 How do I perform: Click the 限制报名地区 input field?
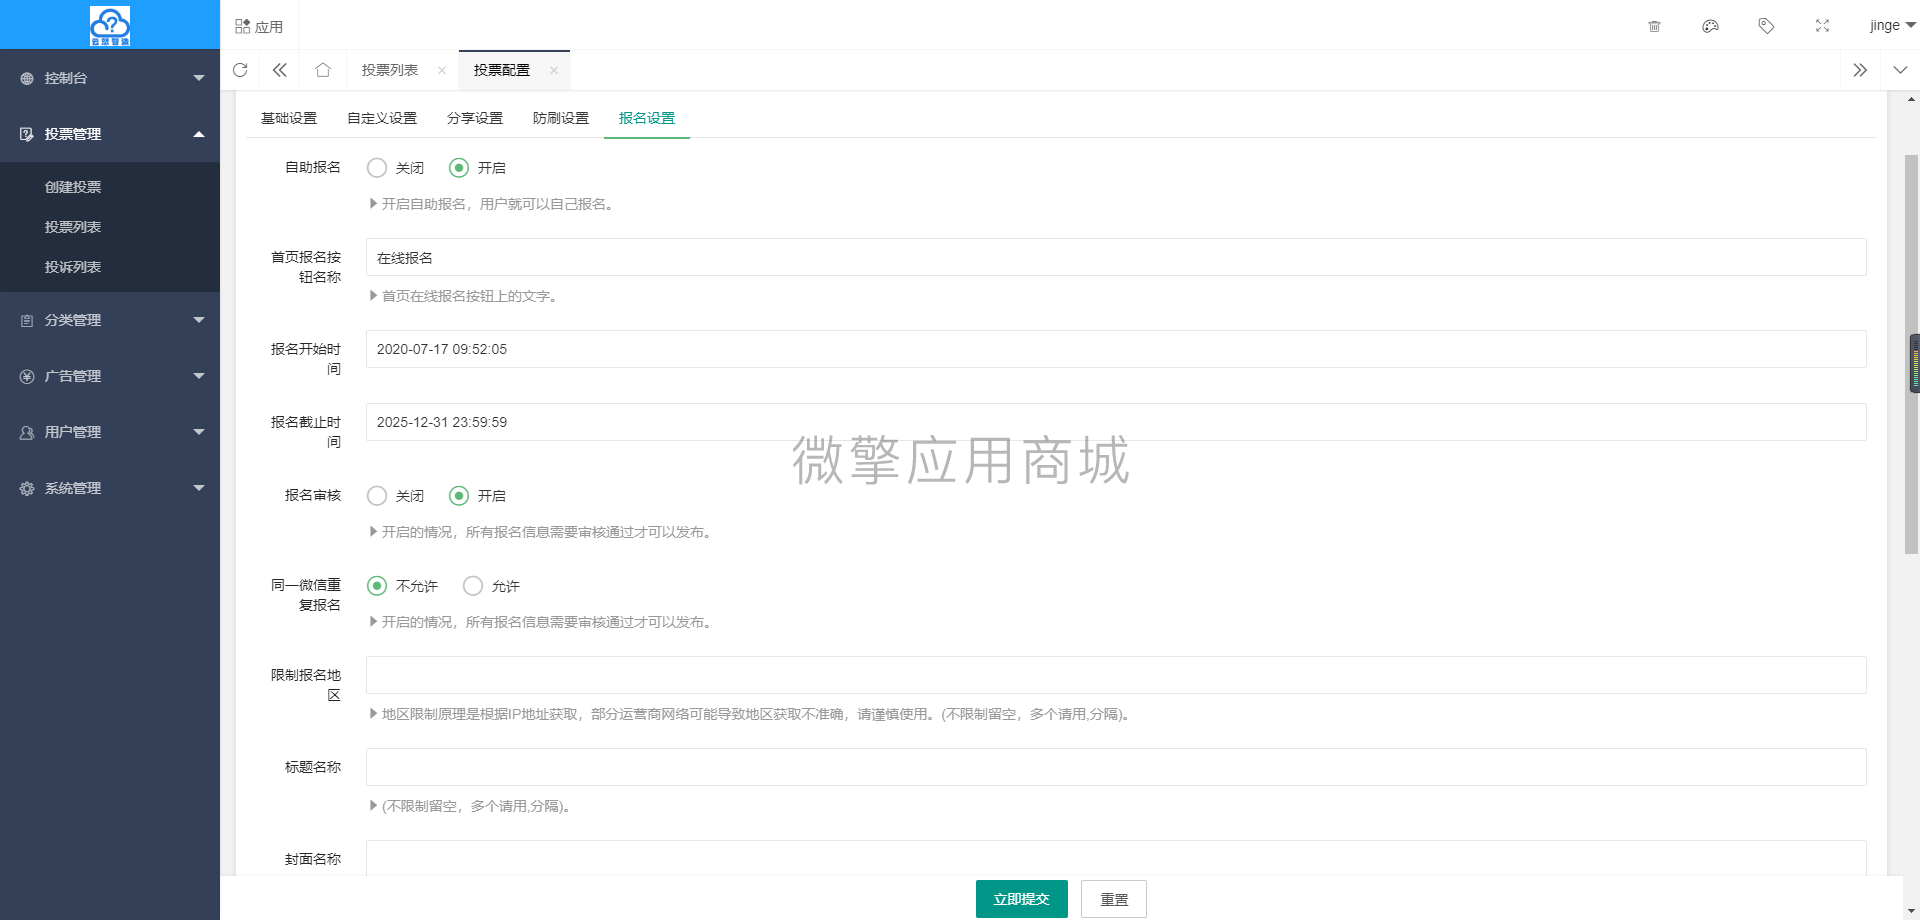1116,675
